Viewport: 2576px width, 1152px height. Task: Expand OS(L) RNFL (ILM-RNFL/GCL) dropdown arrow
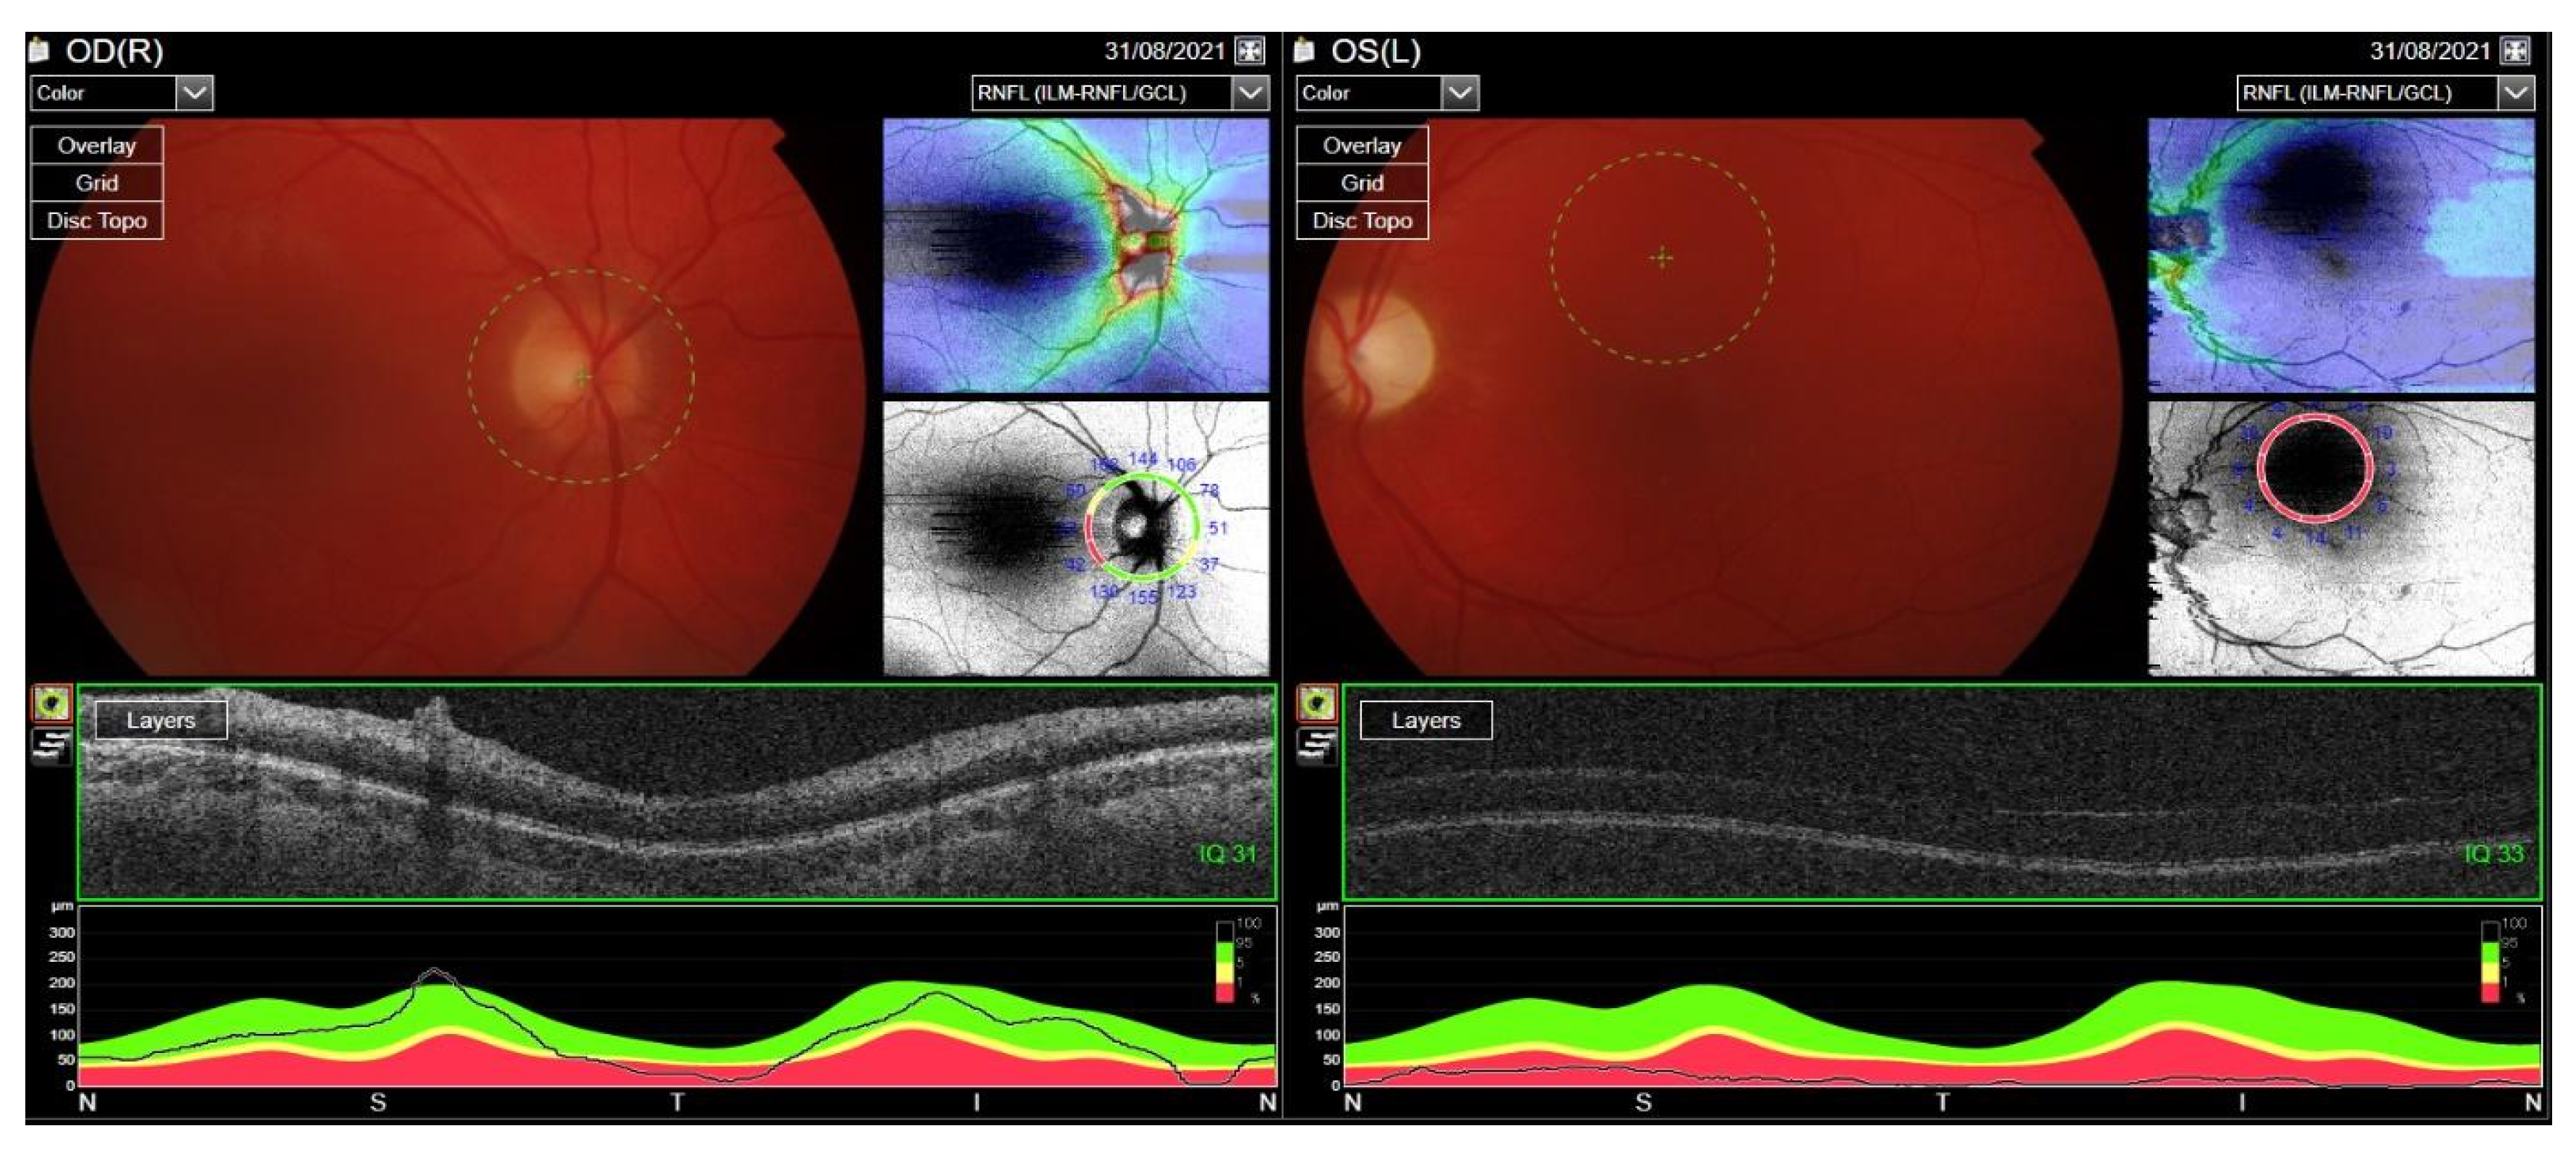pos(2515,93)
